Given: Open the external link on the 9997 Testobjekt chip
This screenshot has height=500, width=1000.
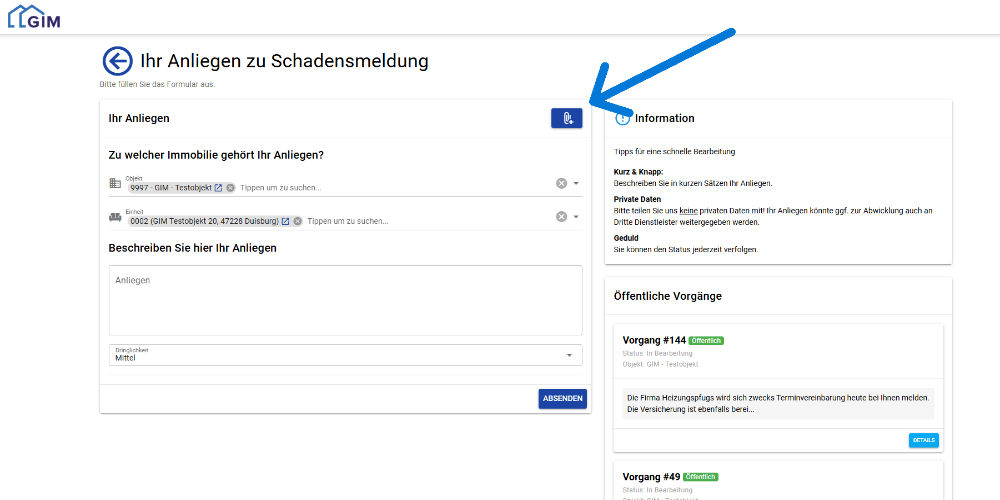Looking at the screenshot, I should coord(218,188).
